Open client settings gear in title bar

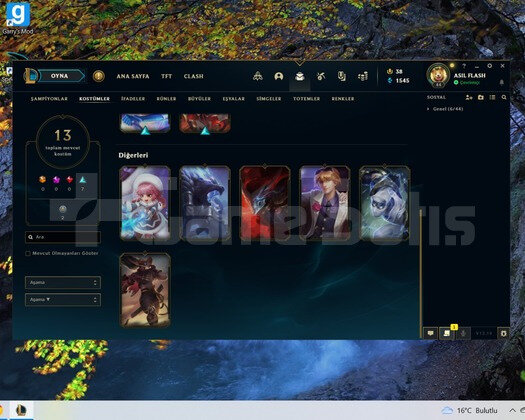(x=490, y=66)
